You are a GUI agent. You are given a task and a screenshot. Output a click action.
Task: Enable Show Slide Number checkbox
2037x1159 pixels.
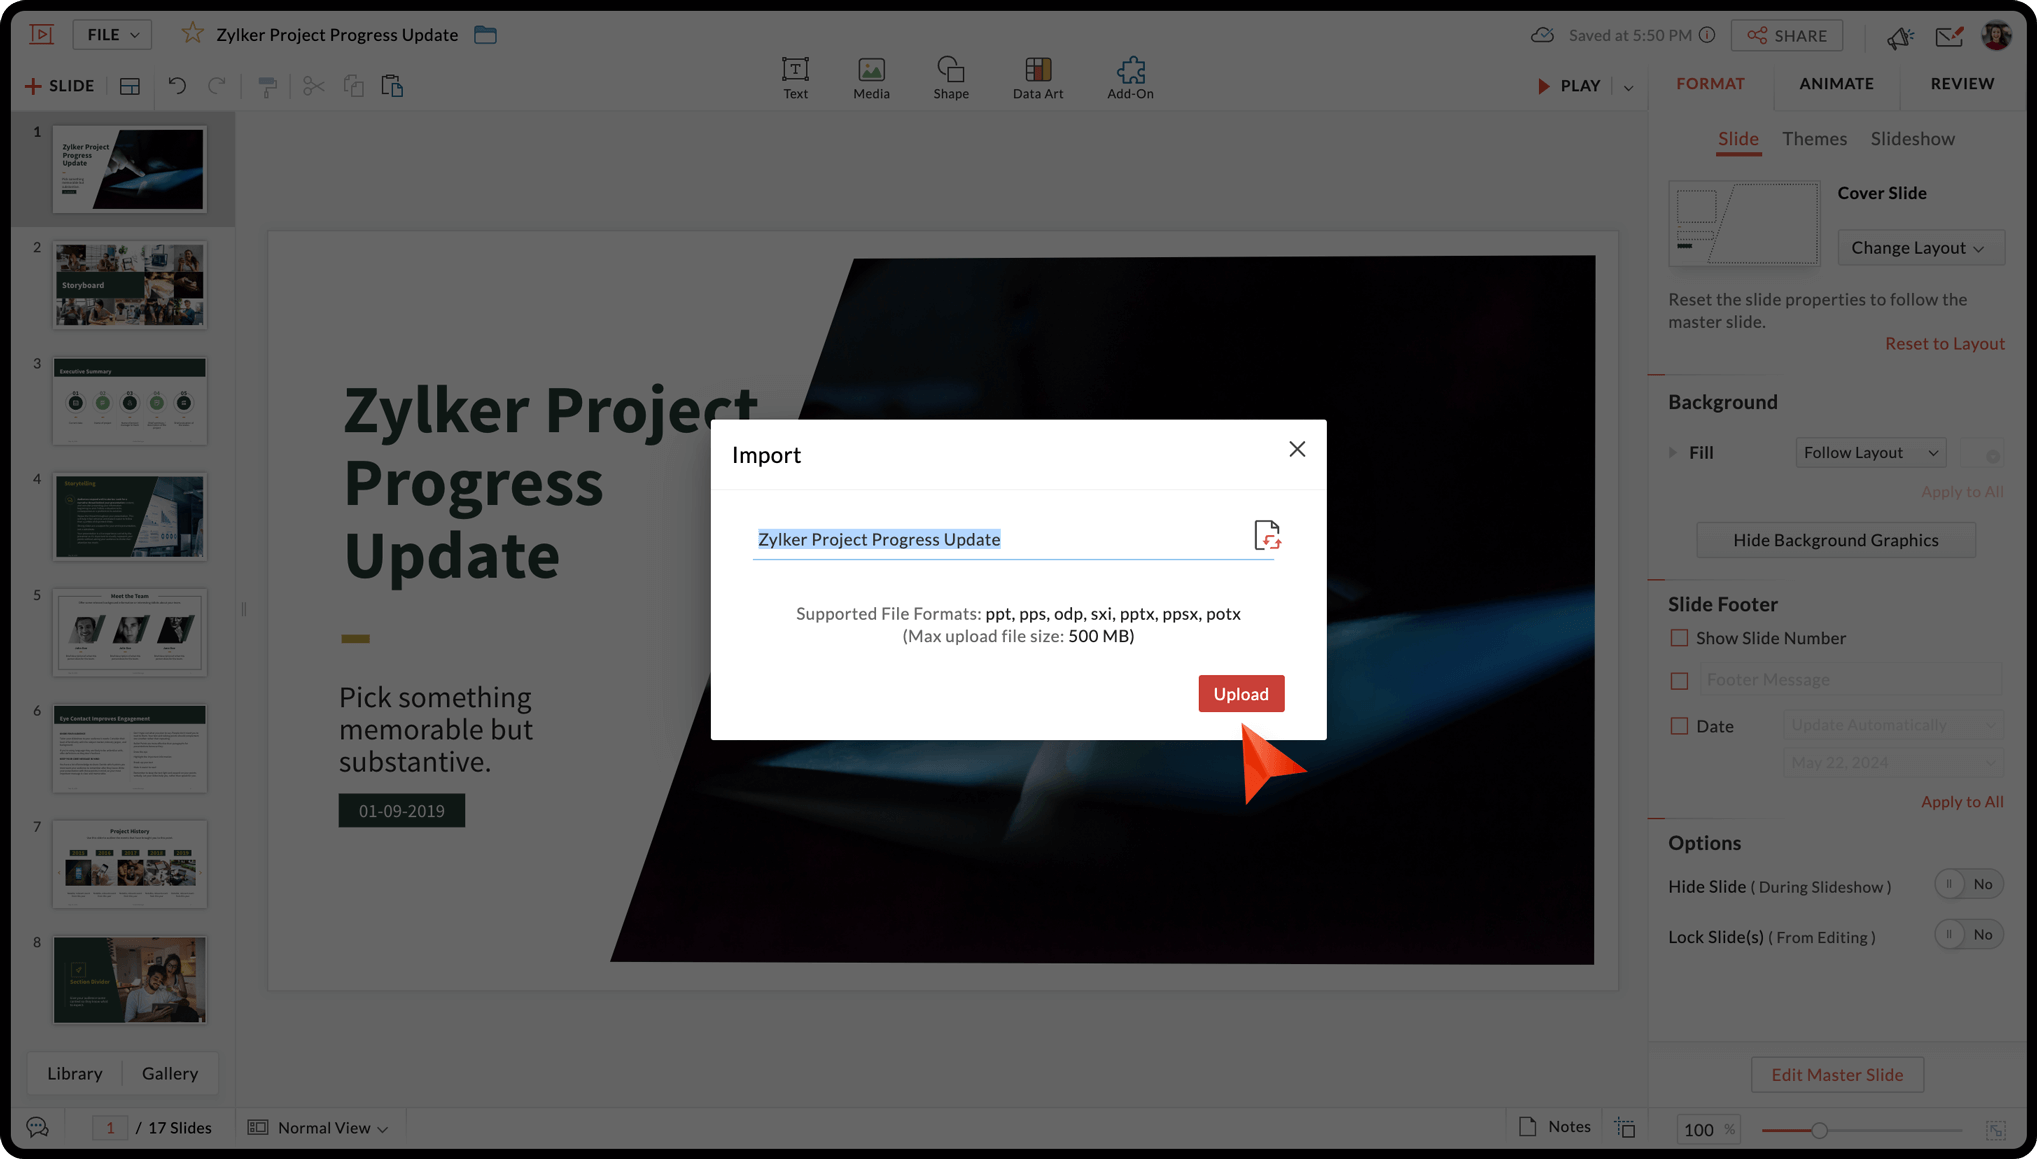coord(1679,638)
